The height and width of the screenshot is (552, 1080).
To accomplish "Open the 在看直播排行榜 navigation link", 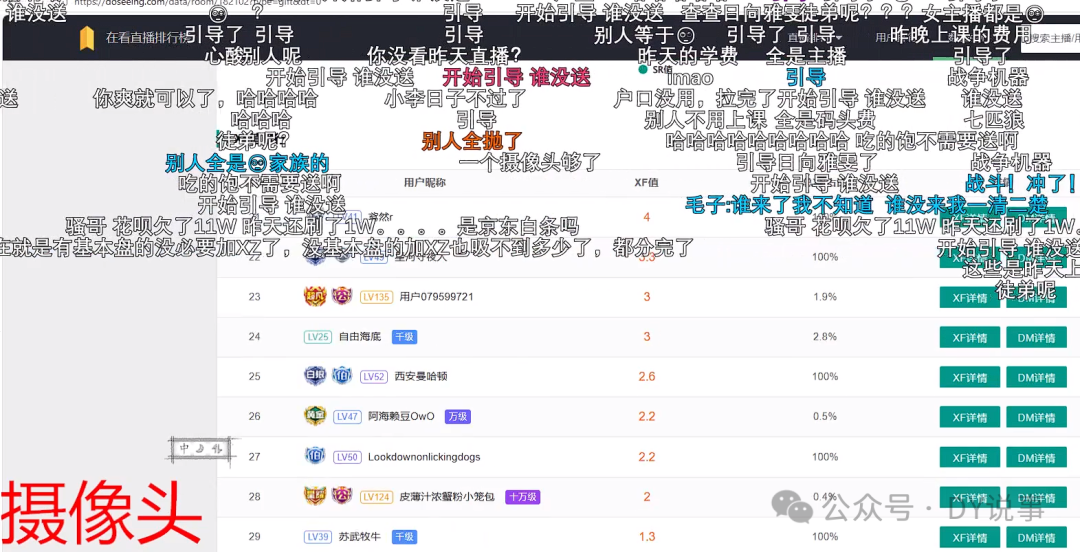I will click(x=146, y=39).
